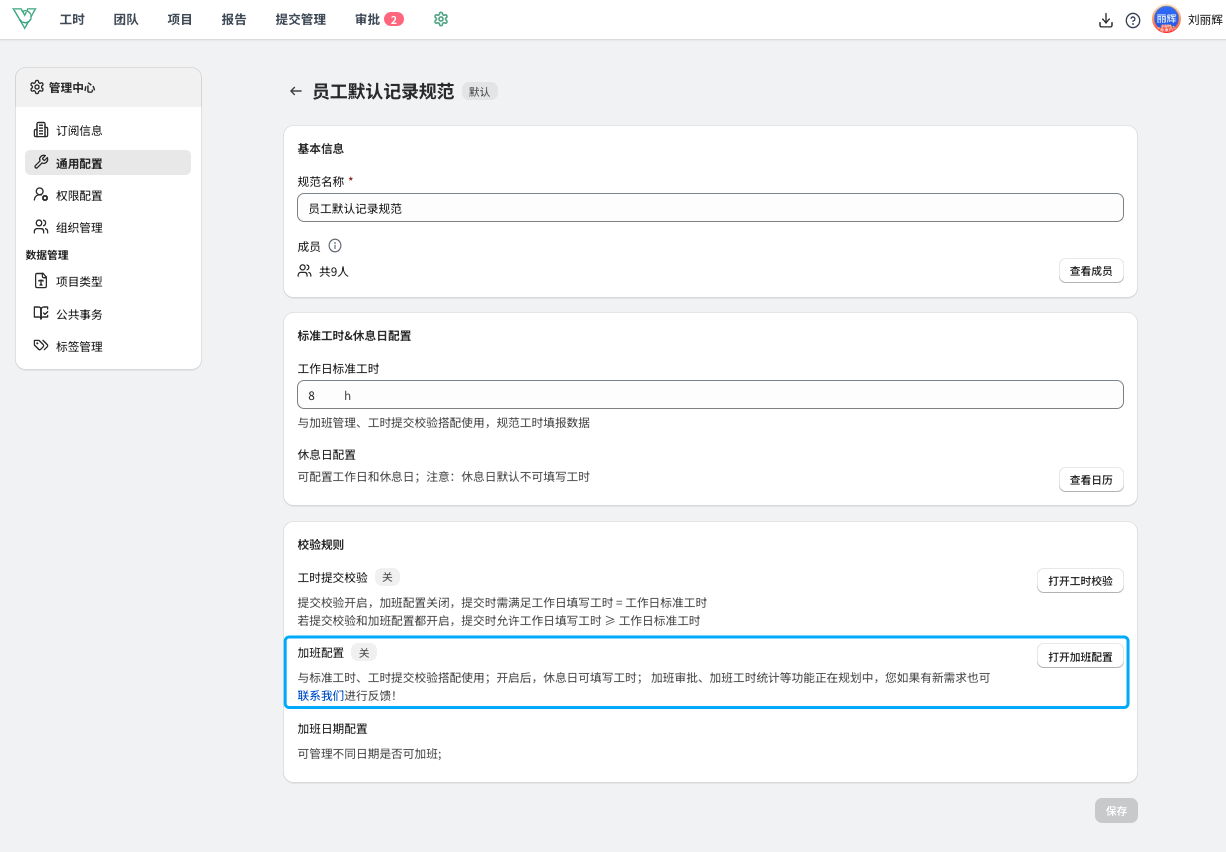Turn on overtime via 打开加班配置 button
This screenshot has height=852, width=1226.
pos(1080,657)
